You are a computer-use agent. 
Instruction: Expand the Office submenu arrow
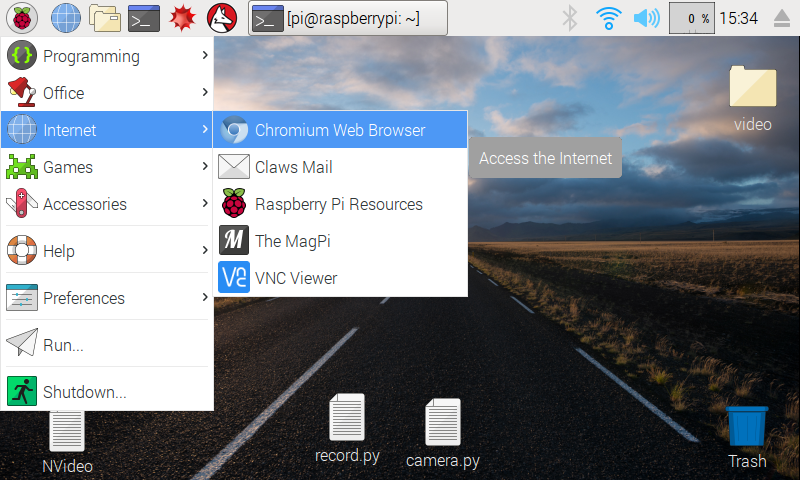[x=205, y=92]
